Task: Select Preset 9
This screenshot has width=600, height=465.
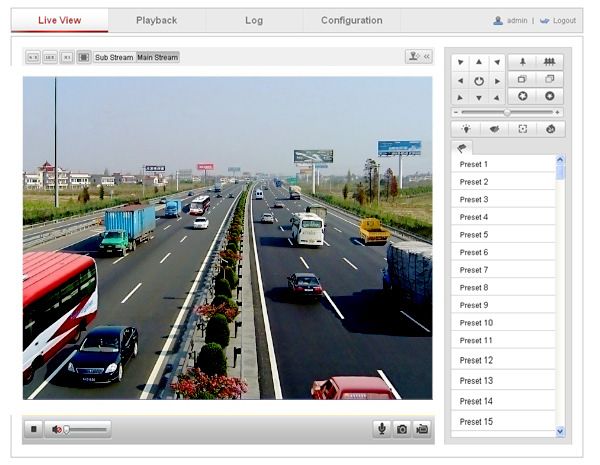Action: pyautogui.click(x=503, y=305)
